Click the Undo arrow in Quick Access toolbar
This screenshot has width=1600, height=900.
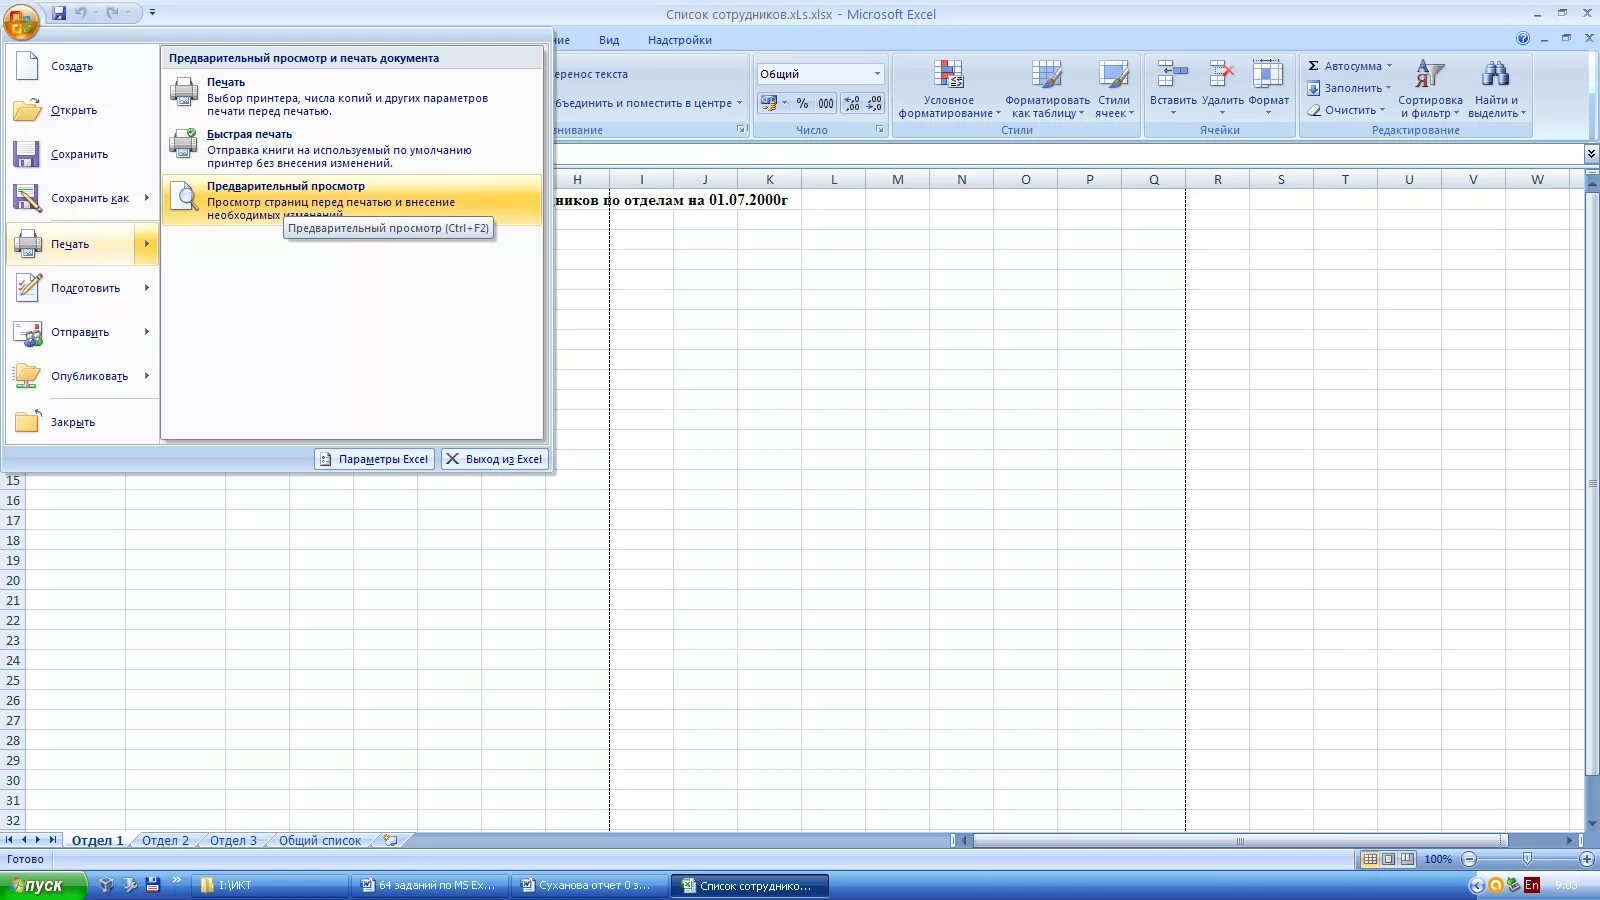81,13
